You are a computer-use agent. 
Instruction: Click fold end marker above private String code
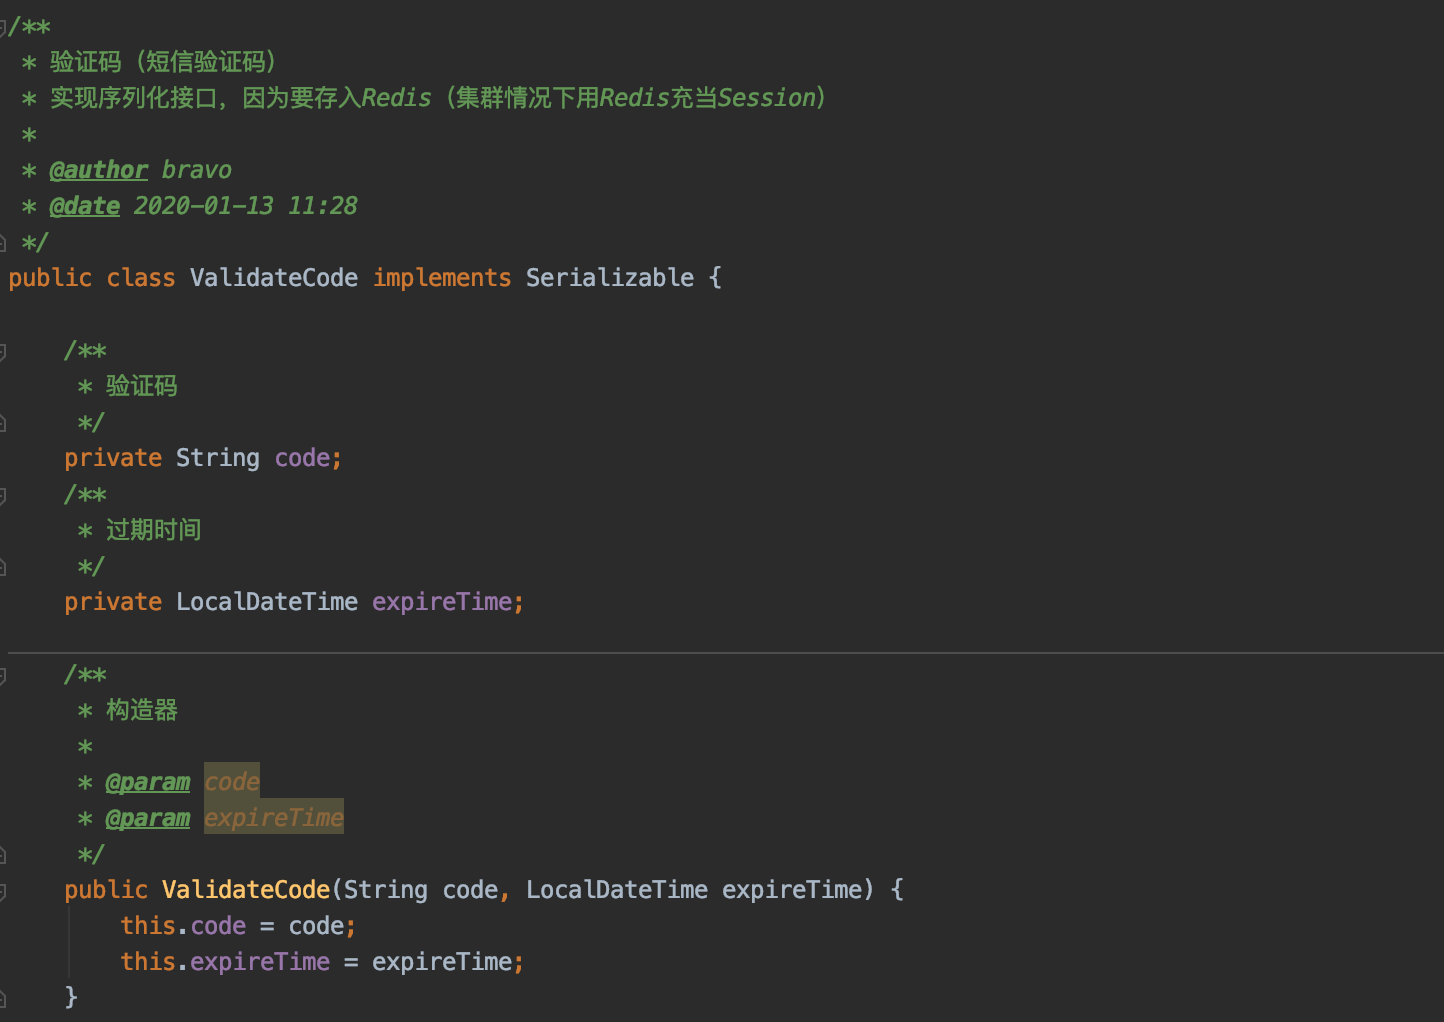point(3,423)
